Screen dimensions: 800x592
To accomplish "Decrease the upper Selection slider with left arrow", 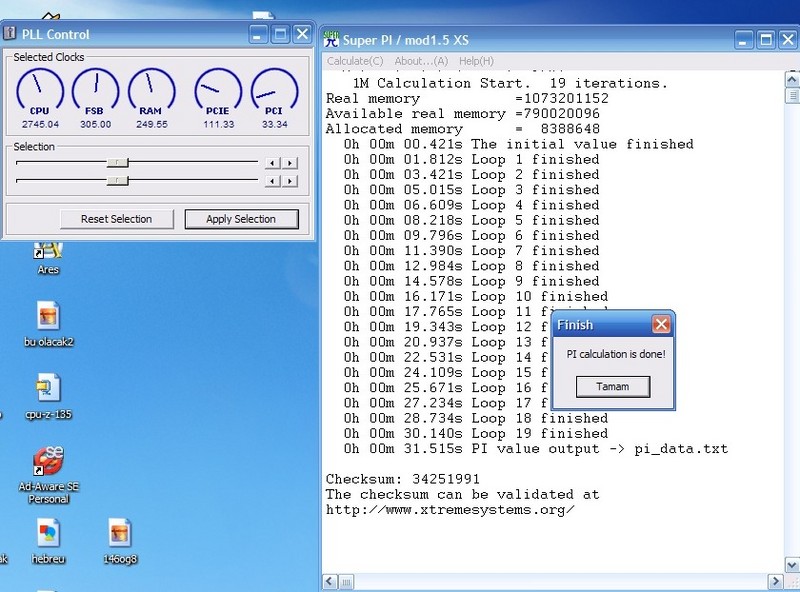I will tap(272, 163).
